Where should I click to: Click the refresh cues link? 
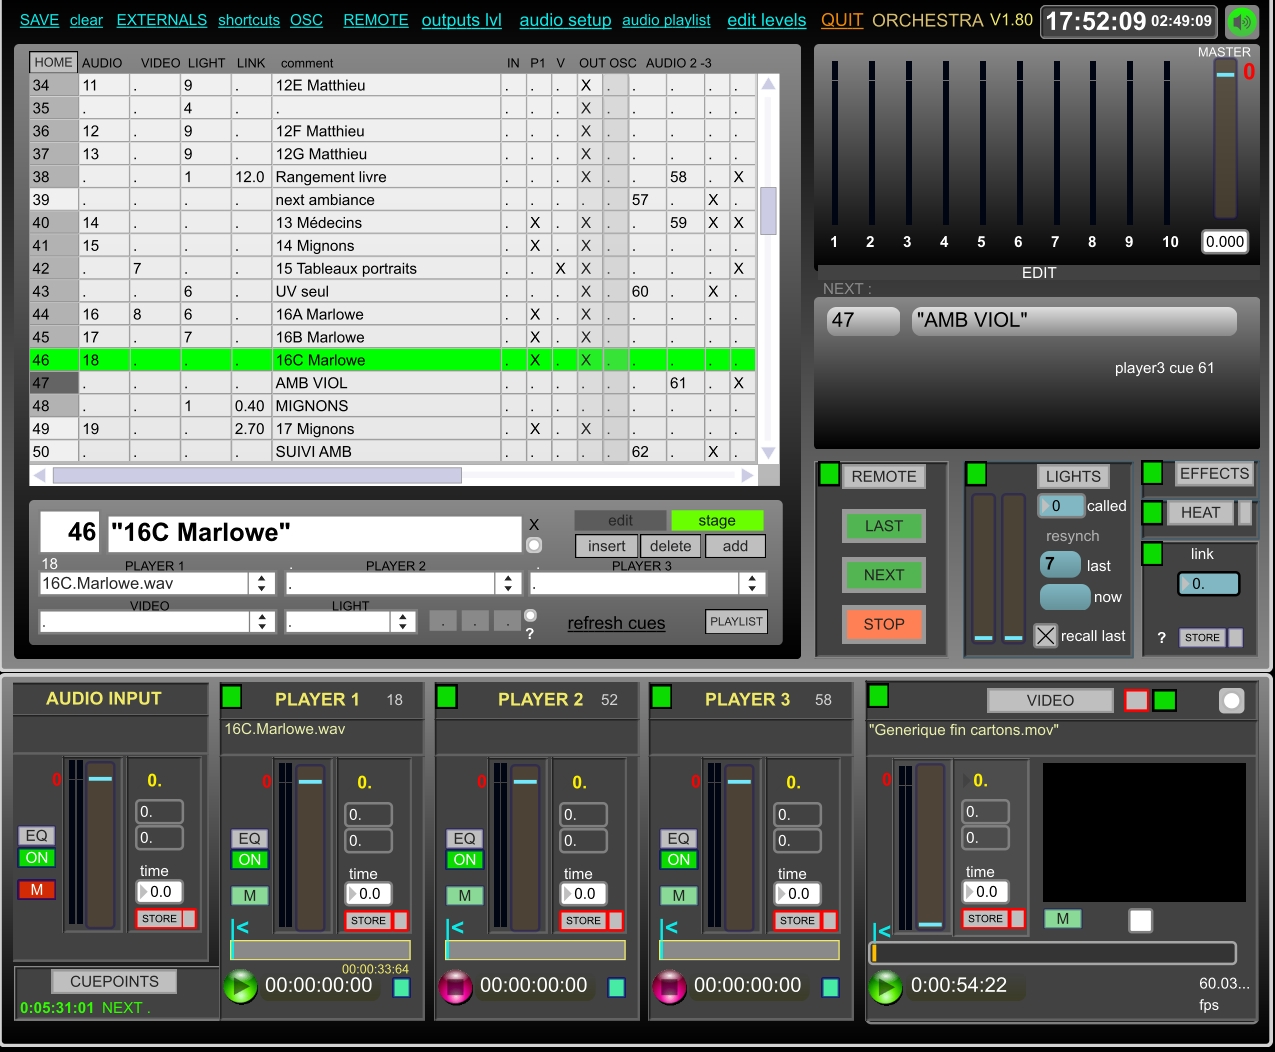616,623
